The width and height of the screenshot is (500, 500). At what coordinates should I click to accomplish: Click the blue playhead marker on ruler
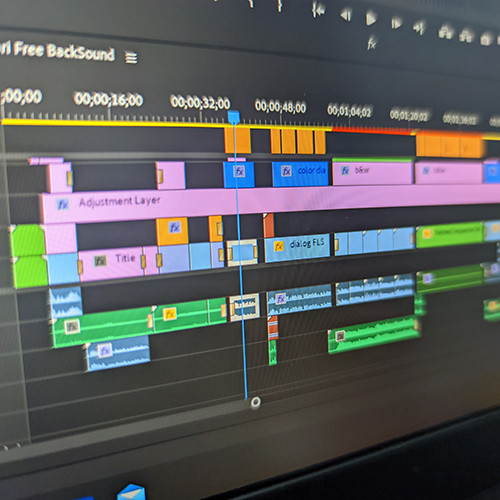[234, 117]
